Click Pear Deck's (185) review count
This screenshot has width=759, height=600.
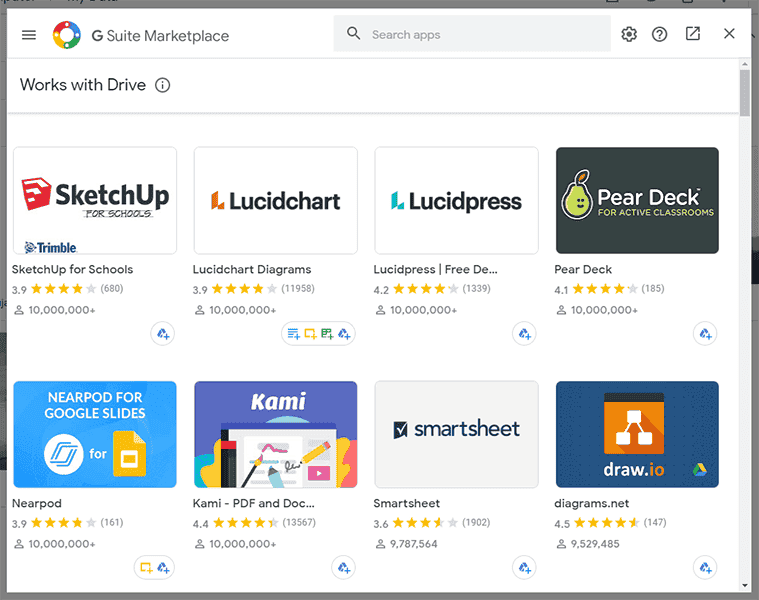pos(653,289)
